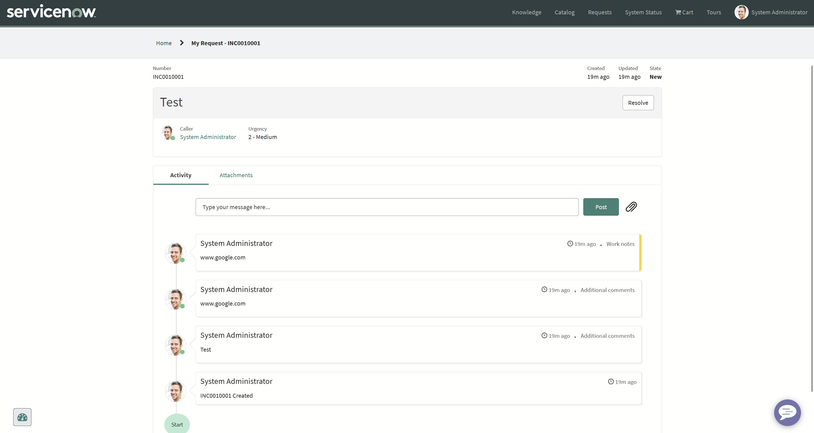The image size is (814, 433).
Task: Open the shopping Cart
Action: click(x=684, y=12)
